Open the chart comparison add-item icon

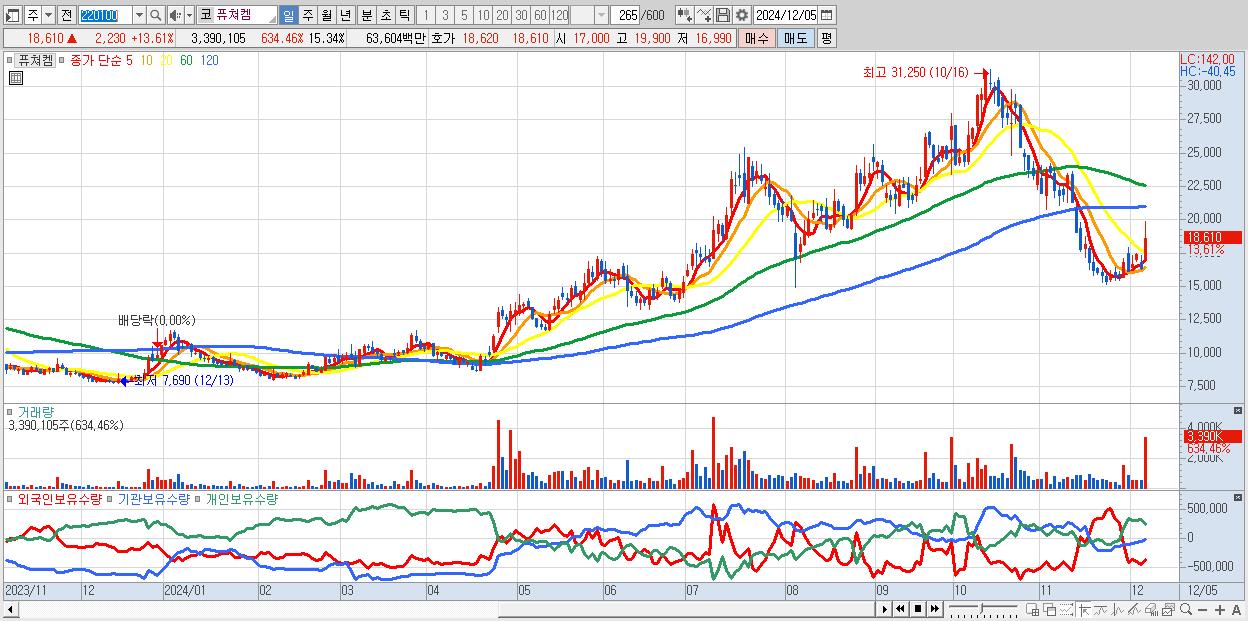coord(685,16)
